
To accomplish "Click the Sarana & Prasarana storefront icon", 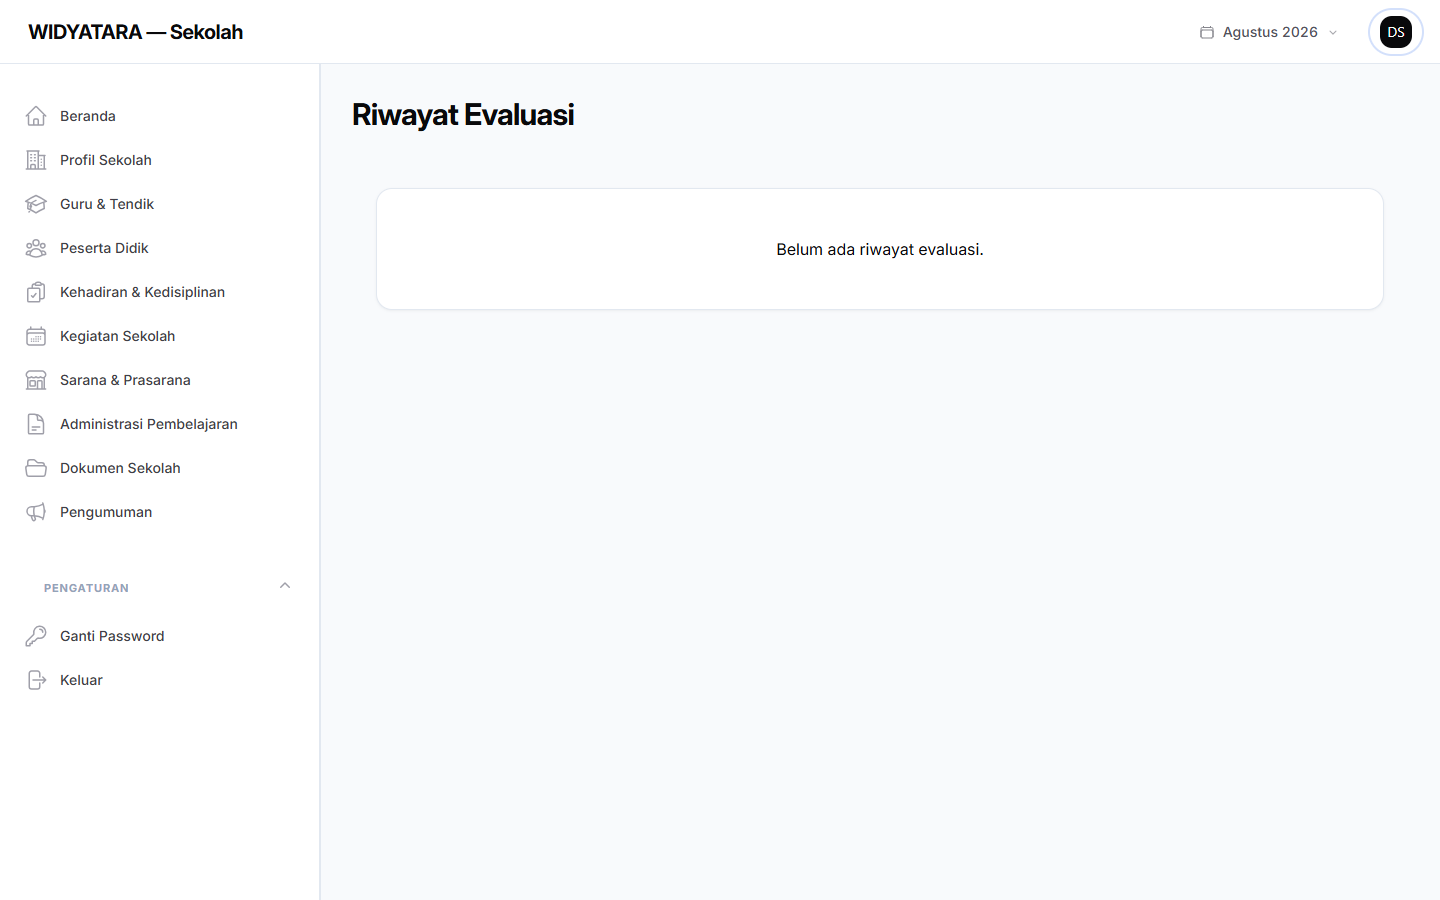I will [x=36, y=380].
